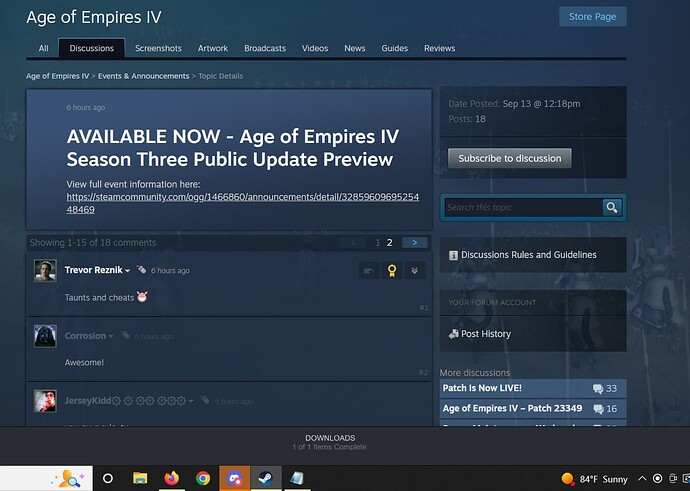The image size is (690, 491).
Task: Click the reply arrow icon on Trevor Reznik's comment
Action: pyautogui.click(x=369, y=271)
